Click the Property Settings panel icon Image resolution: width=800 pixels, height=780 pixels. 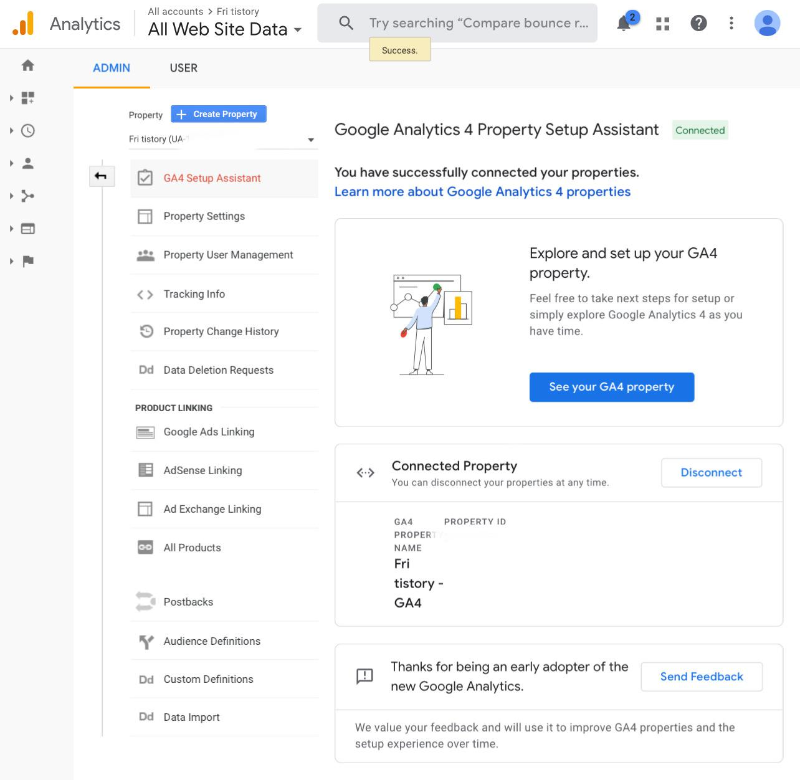click(x=145, y=216)
